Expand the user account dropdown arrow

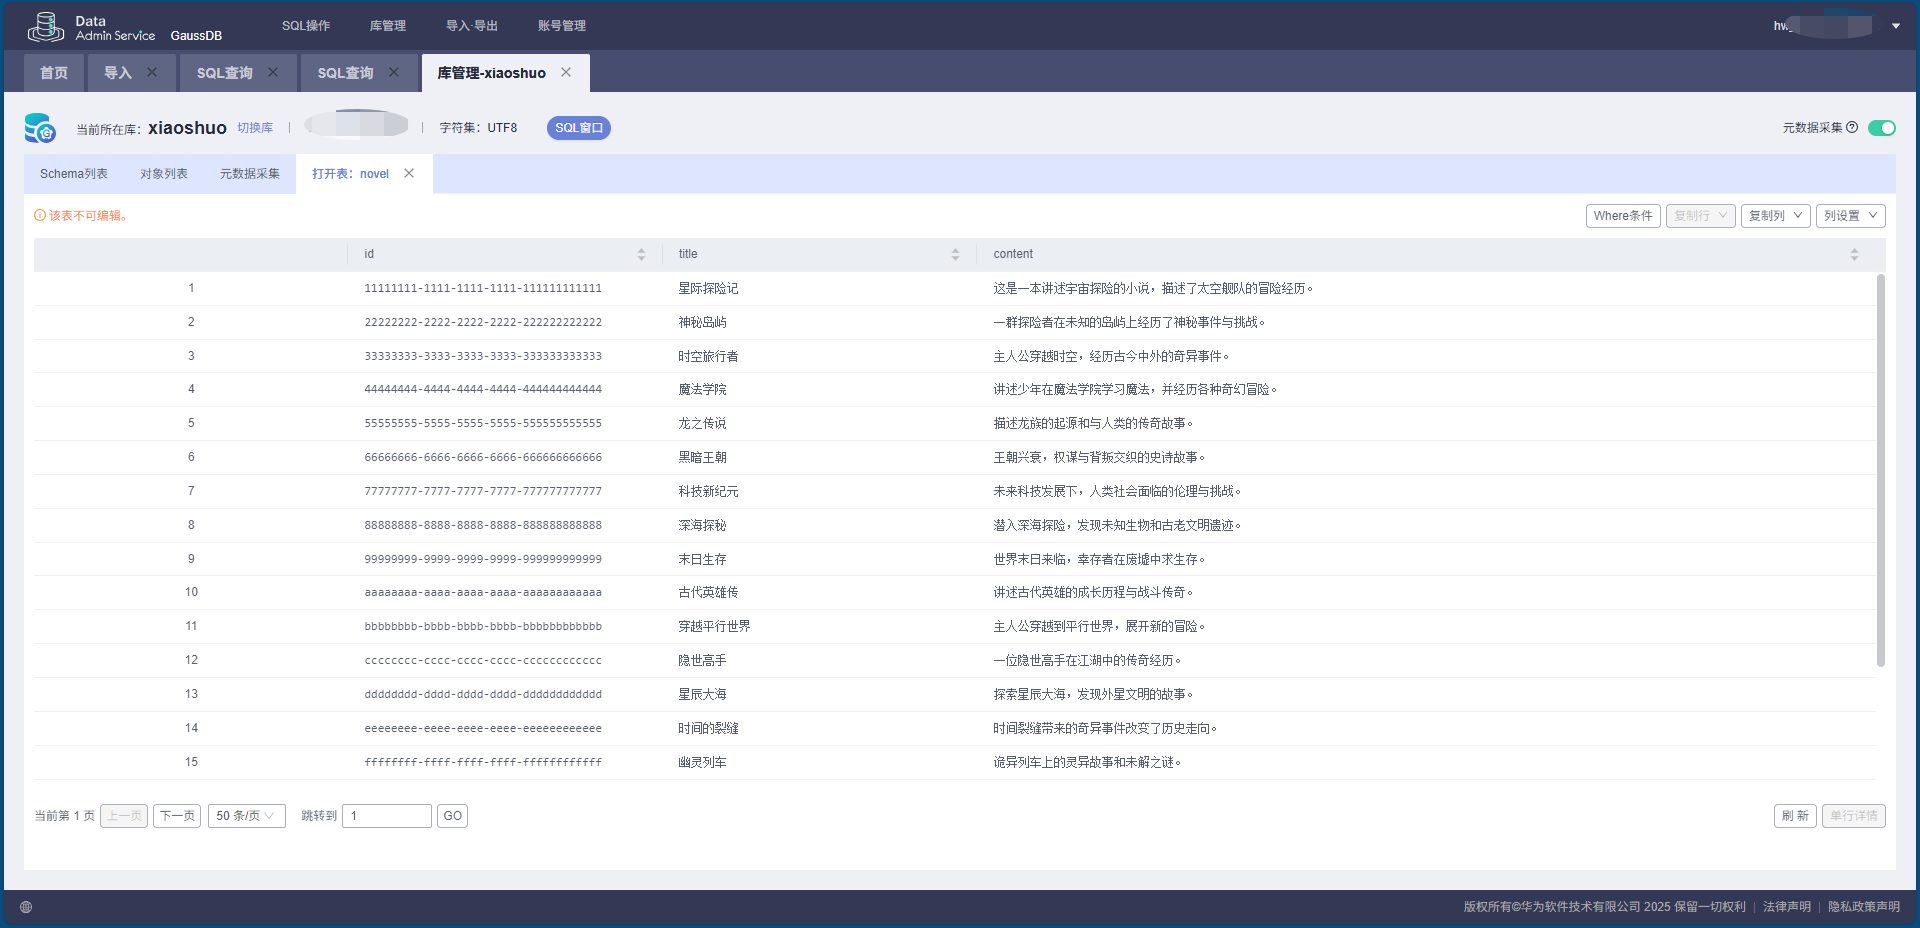[1896, 26]
